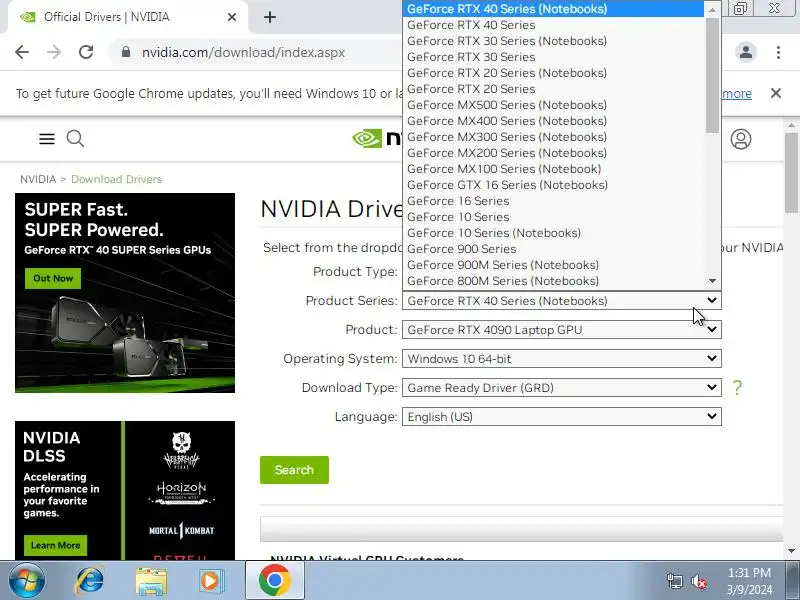Click Learn More on the DLSS banner
The height and width of the screenshot is (600, 800).
(x=56, y=545)
